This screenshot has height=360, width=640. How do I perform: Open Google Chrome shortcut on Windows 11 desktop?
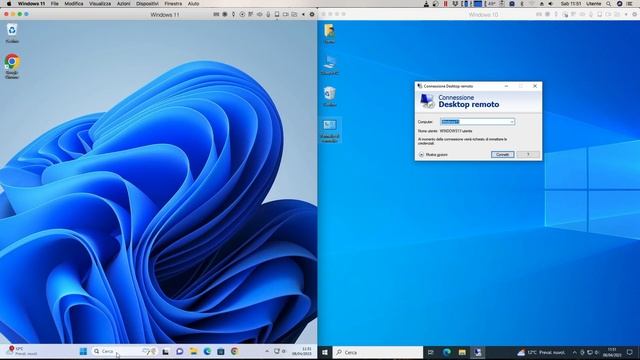(x=12, y=66)
